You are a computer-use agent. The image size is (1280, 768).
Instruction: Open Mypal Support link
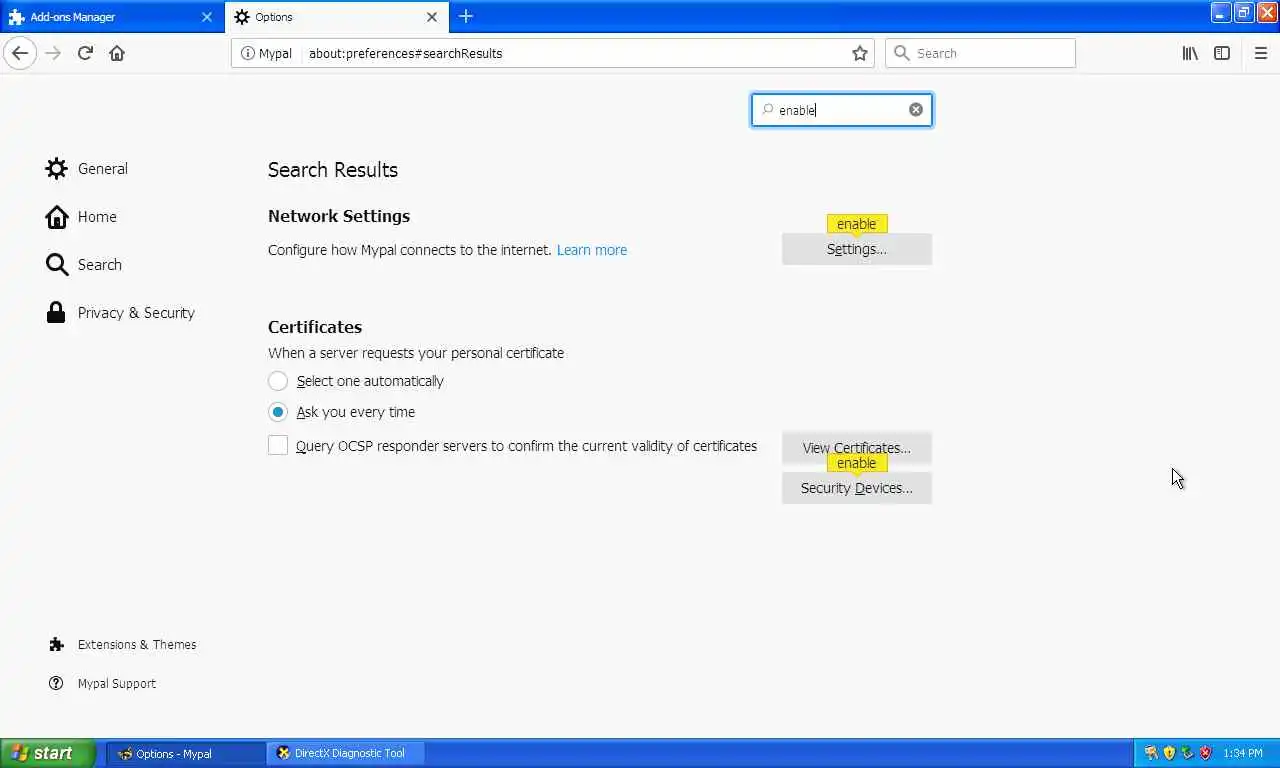[x=102, y=684]
